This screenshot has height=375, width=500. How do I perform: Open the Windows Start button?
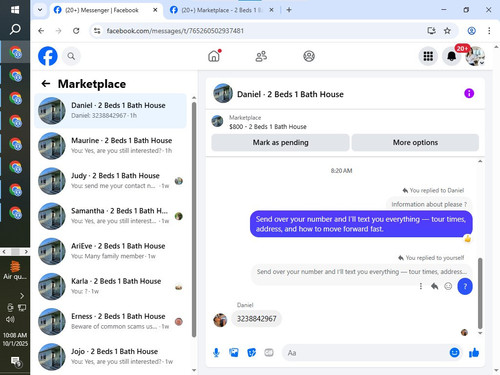(15, 10)
